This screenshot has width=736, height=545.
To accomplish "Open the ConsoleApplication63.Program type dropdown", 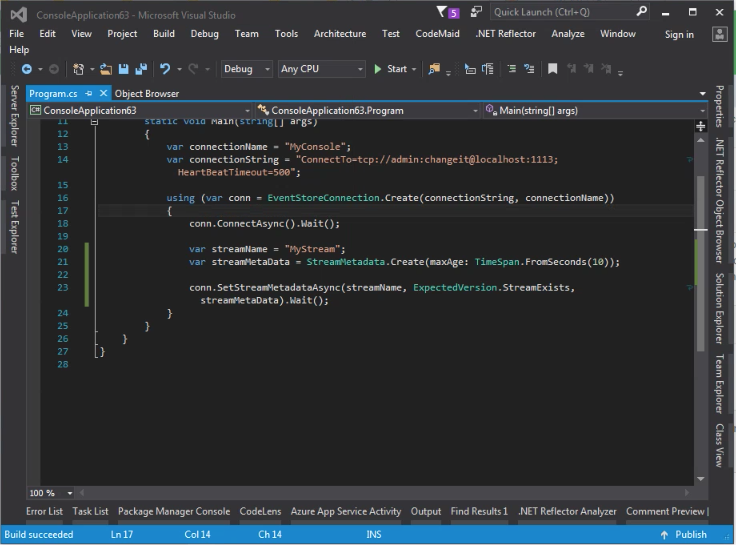I will [x=368, y=111].
